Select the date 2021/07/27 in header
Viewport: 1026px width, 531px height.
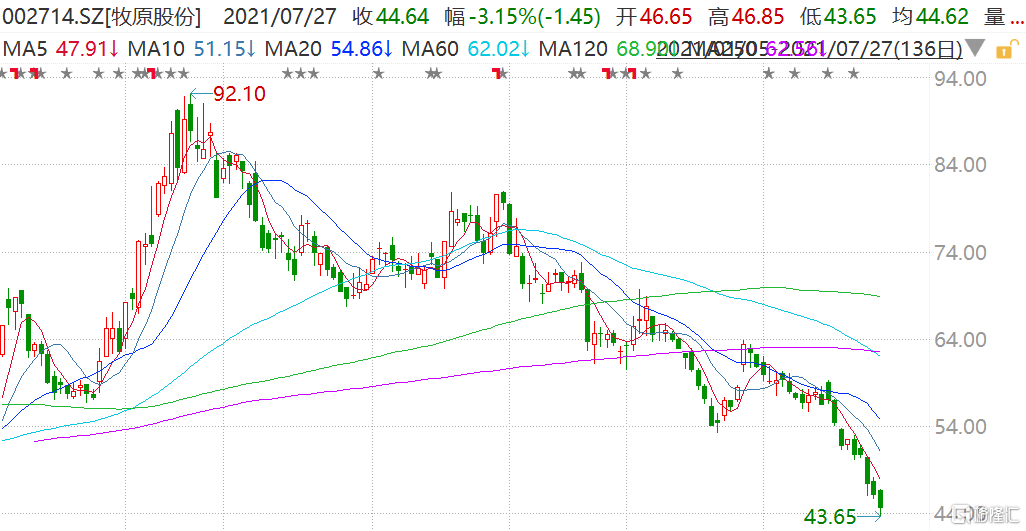[x=281, y=17]
